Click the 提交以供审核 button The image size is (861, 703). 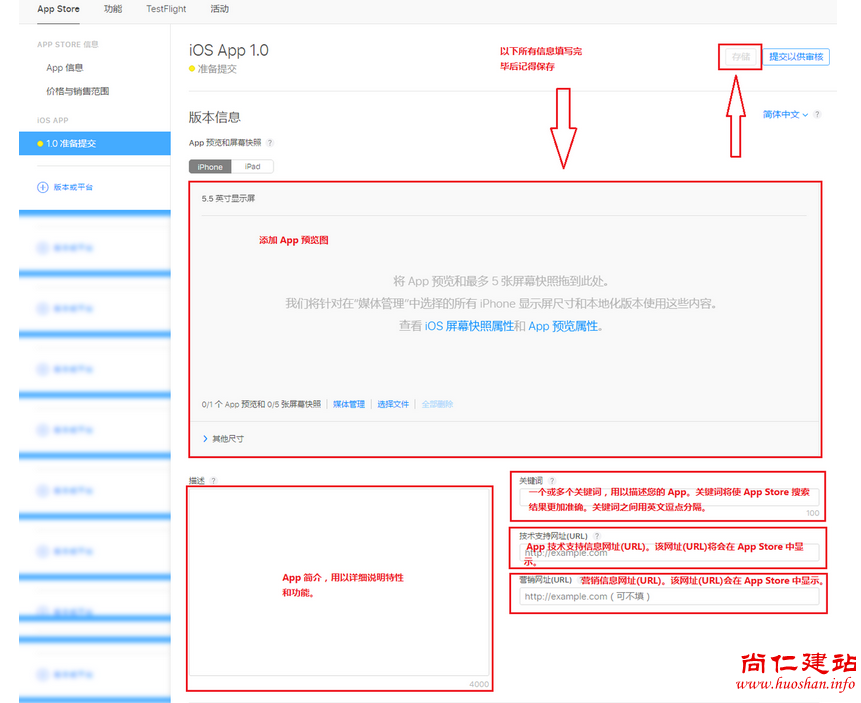796,57
